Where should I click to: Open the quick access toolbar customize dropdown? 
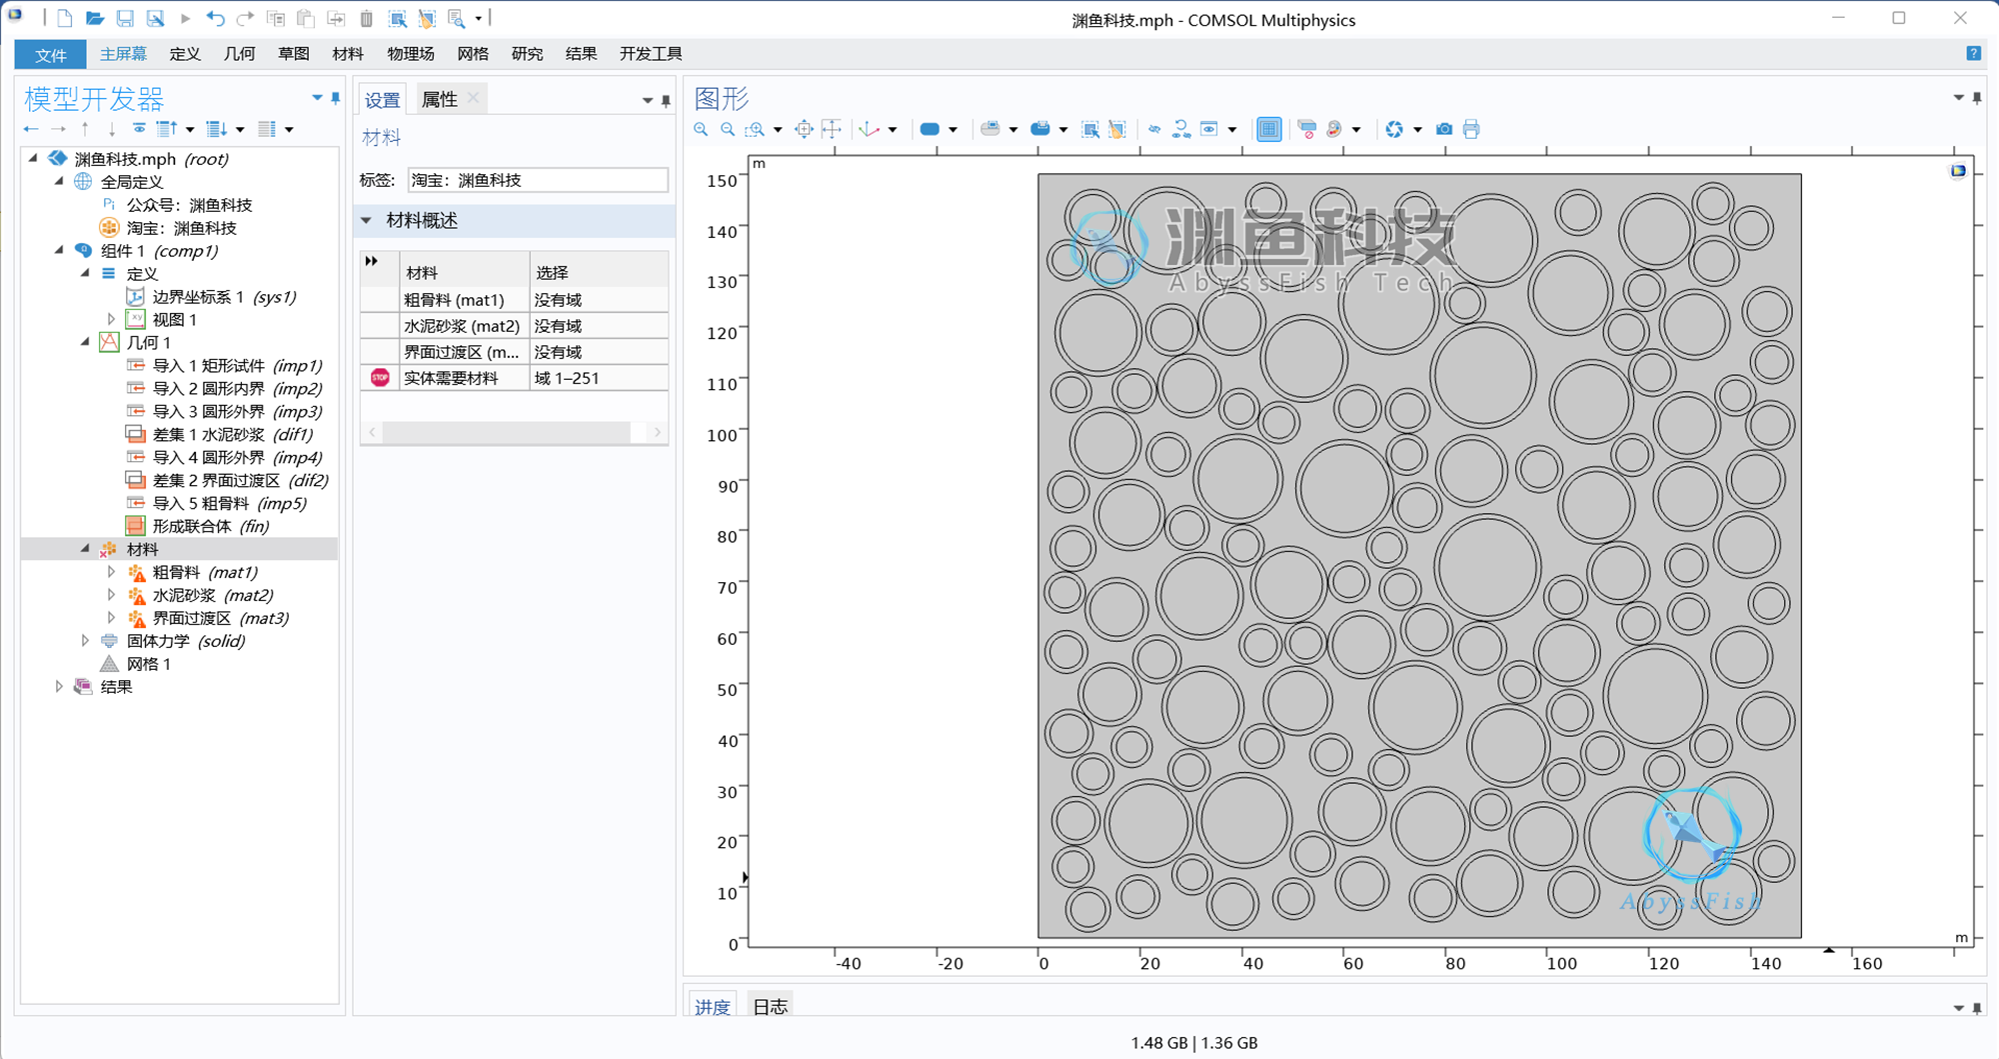coord(479,18)
